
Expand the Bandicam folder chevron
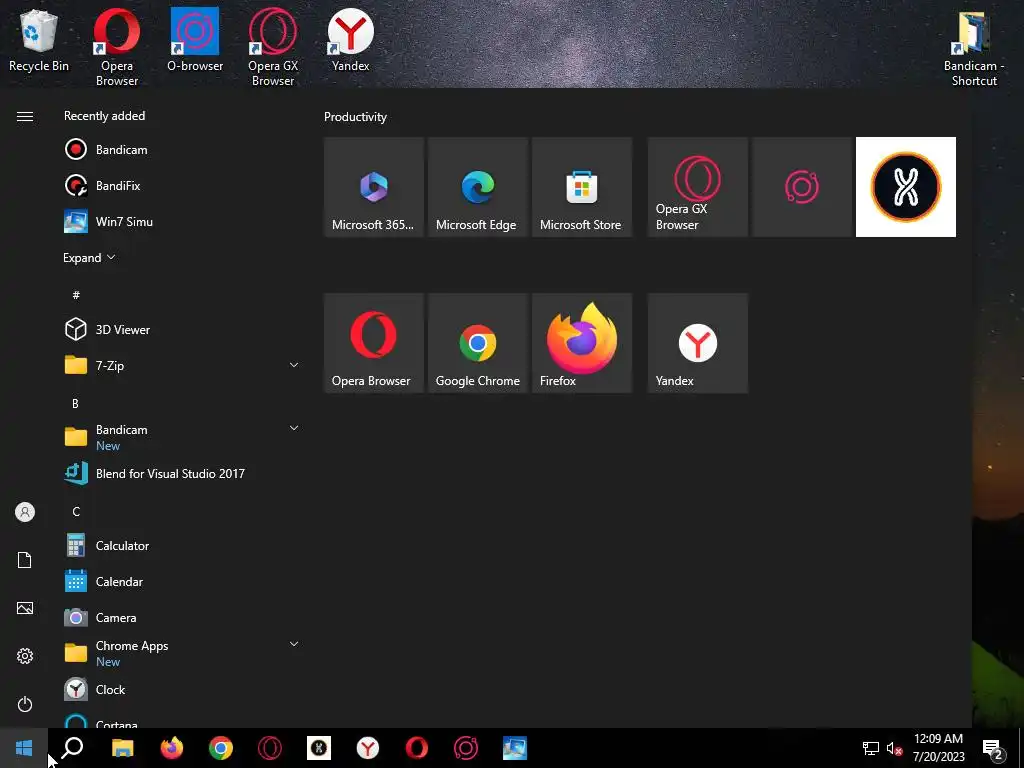pos(294,428)
